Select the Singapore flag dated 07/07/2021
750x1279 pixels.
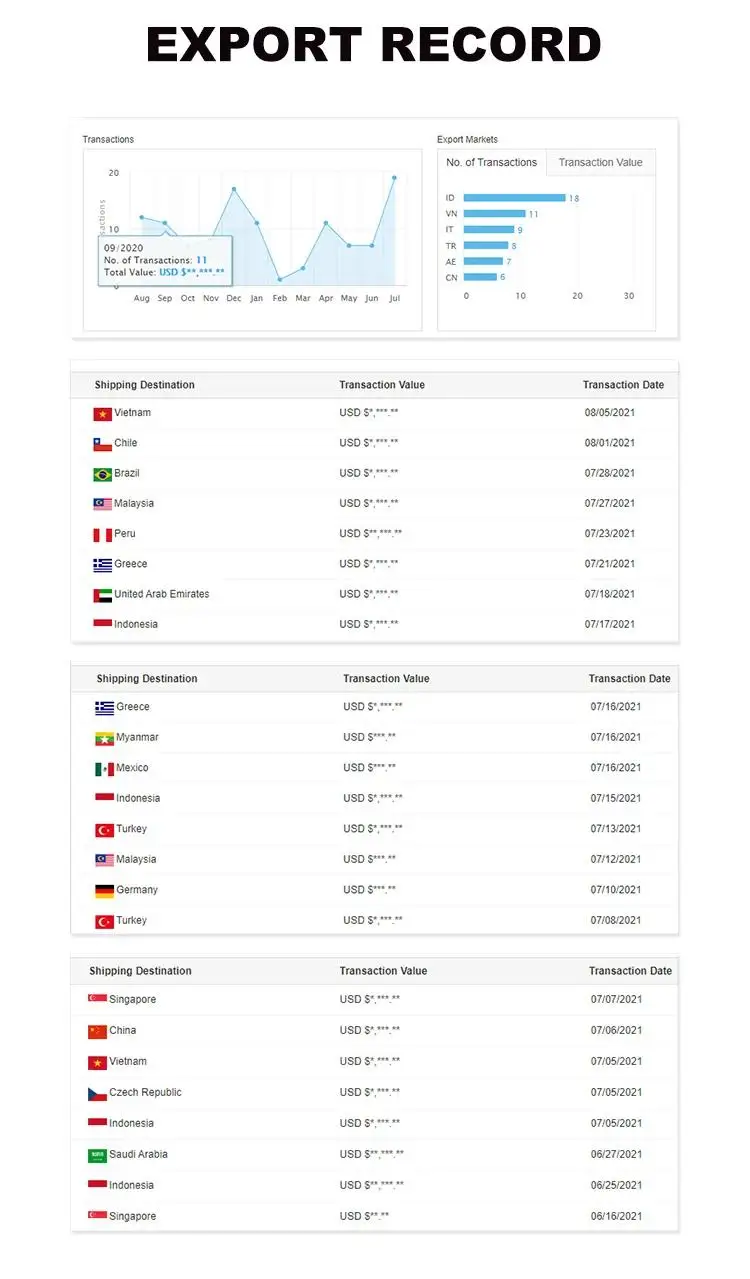tap(97, 1000)
